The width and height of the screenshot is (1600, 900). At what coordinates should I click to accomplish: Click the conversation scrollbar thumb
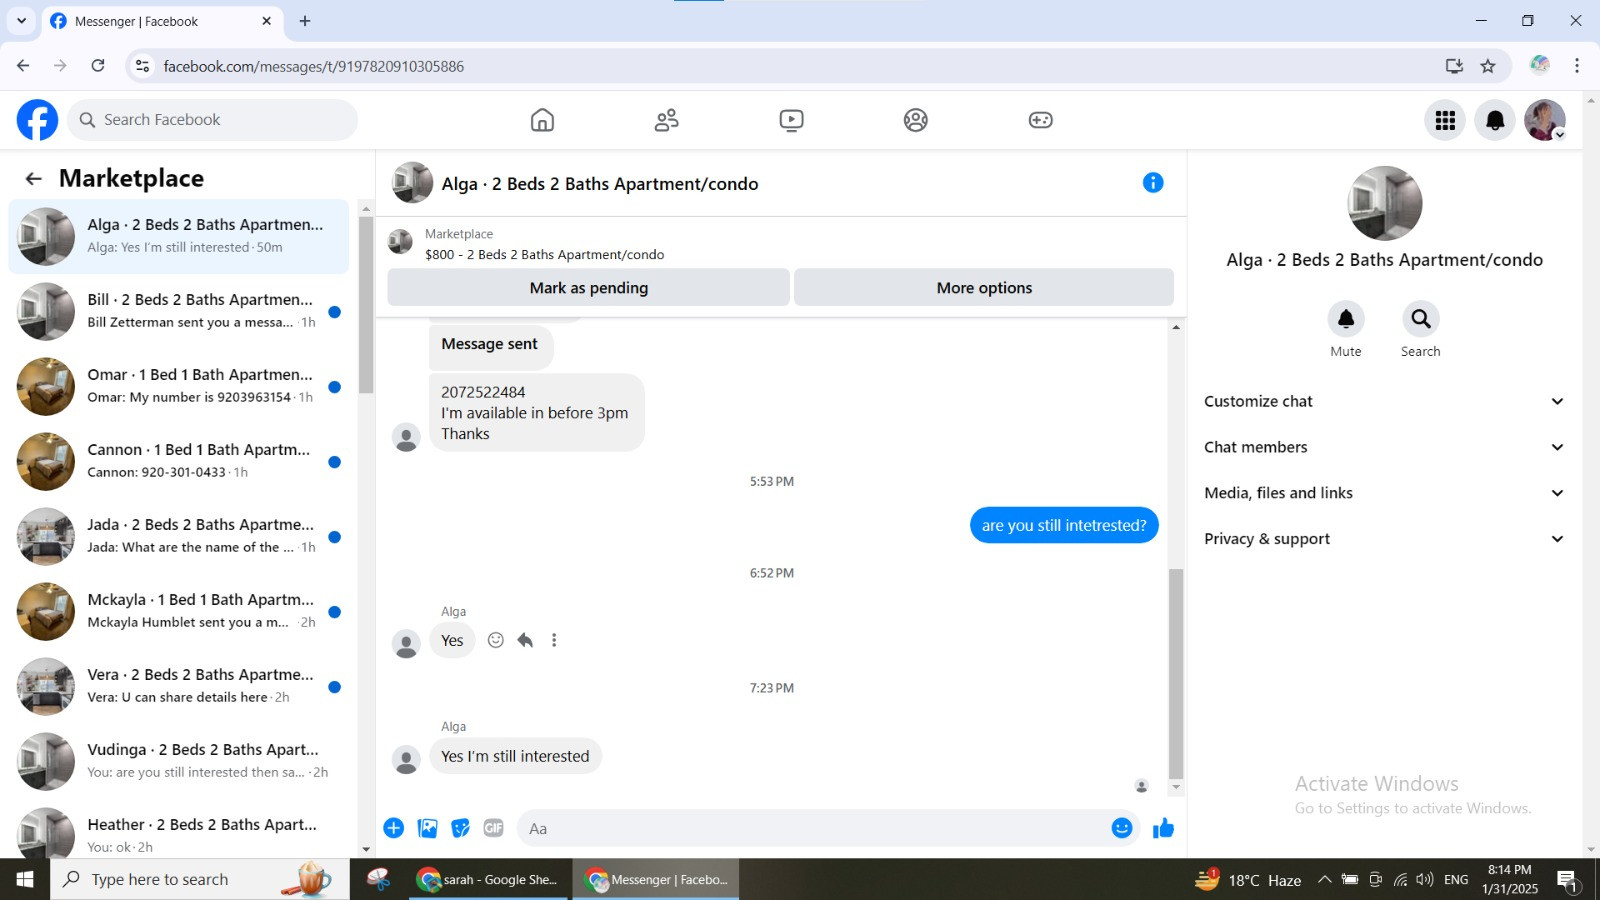1176,673
